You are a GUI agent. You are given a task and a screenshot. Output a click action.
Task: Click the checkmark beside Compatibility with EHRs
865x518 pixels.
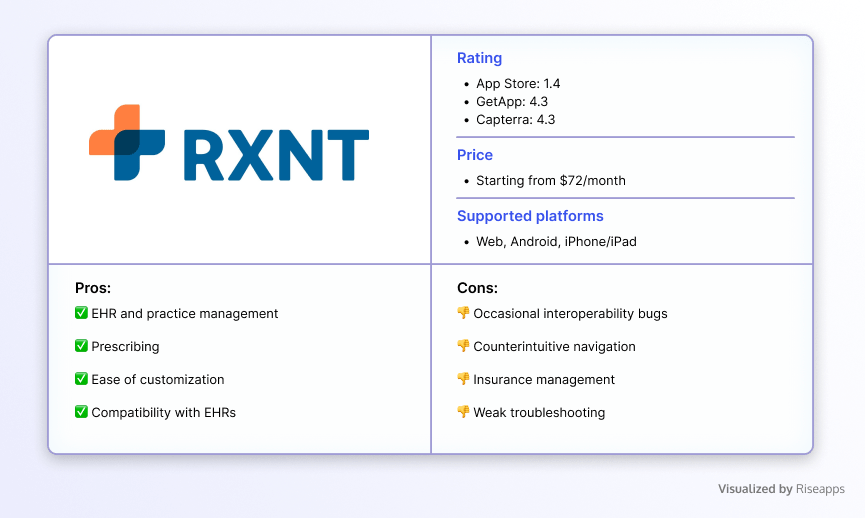[81, 412]
